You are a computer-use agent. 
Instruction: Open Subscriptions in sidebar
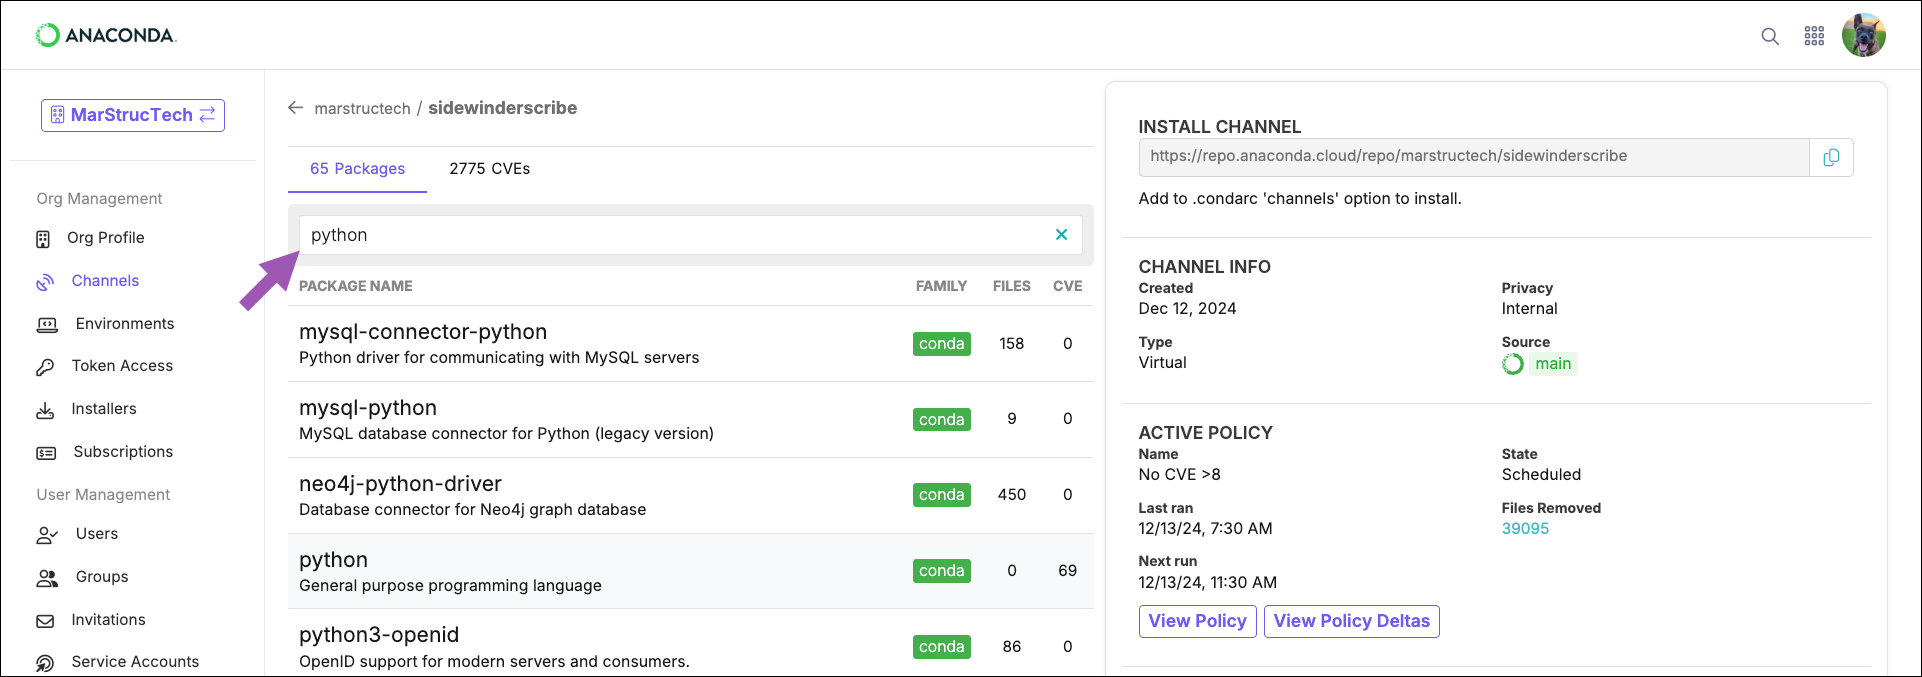123,452
